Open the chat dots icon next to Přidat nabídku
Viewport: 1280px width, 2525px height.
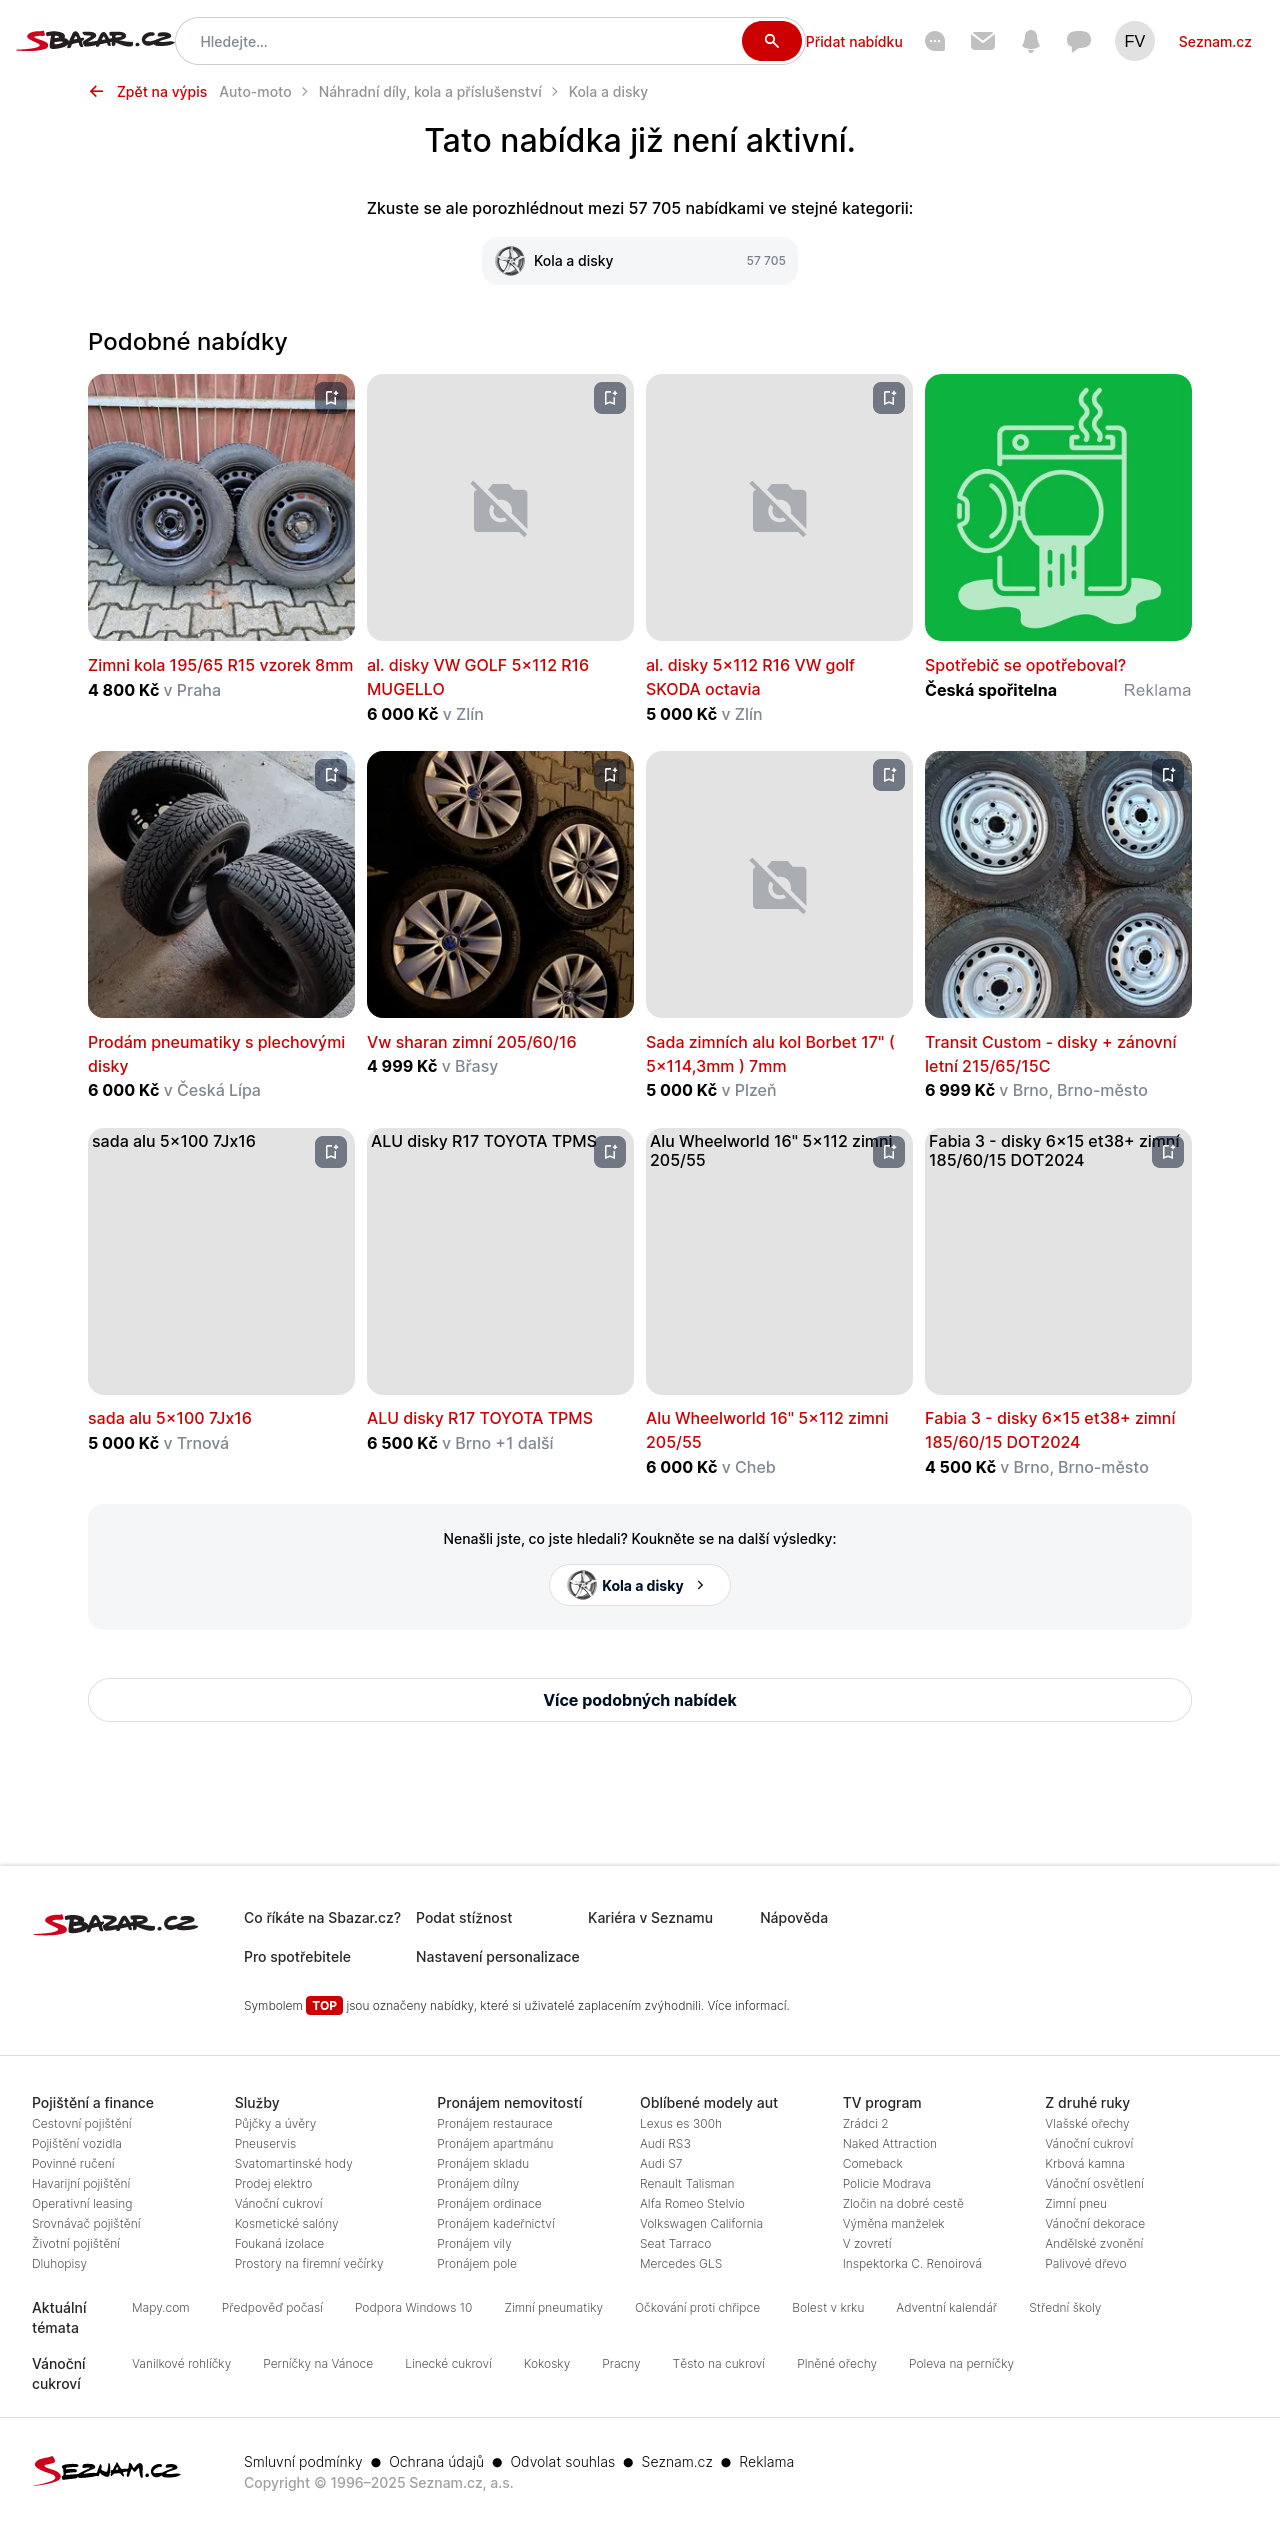[x=935, y=41]
